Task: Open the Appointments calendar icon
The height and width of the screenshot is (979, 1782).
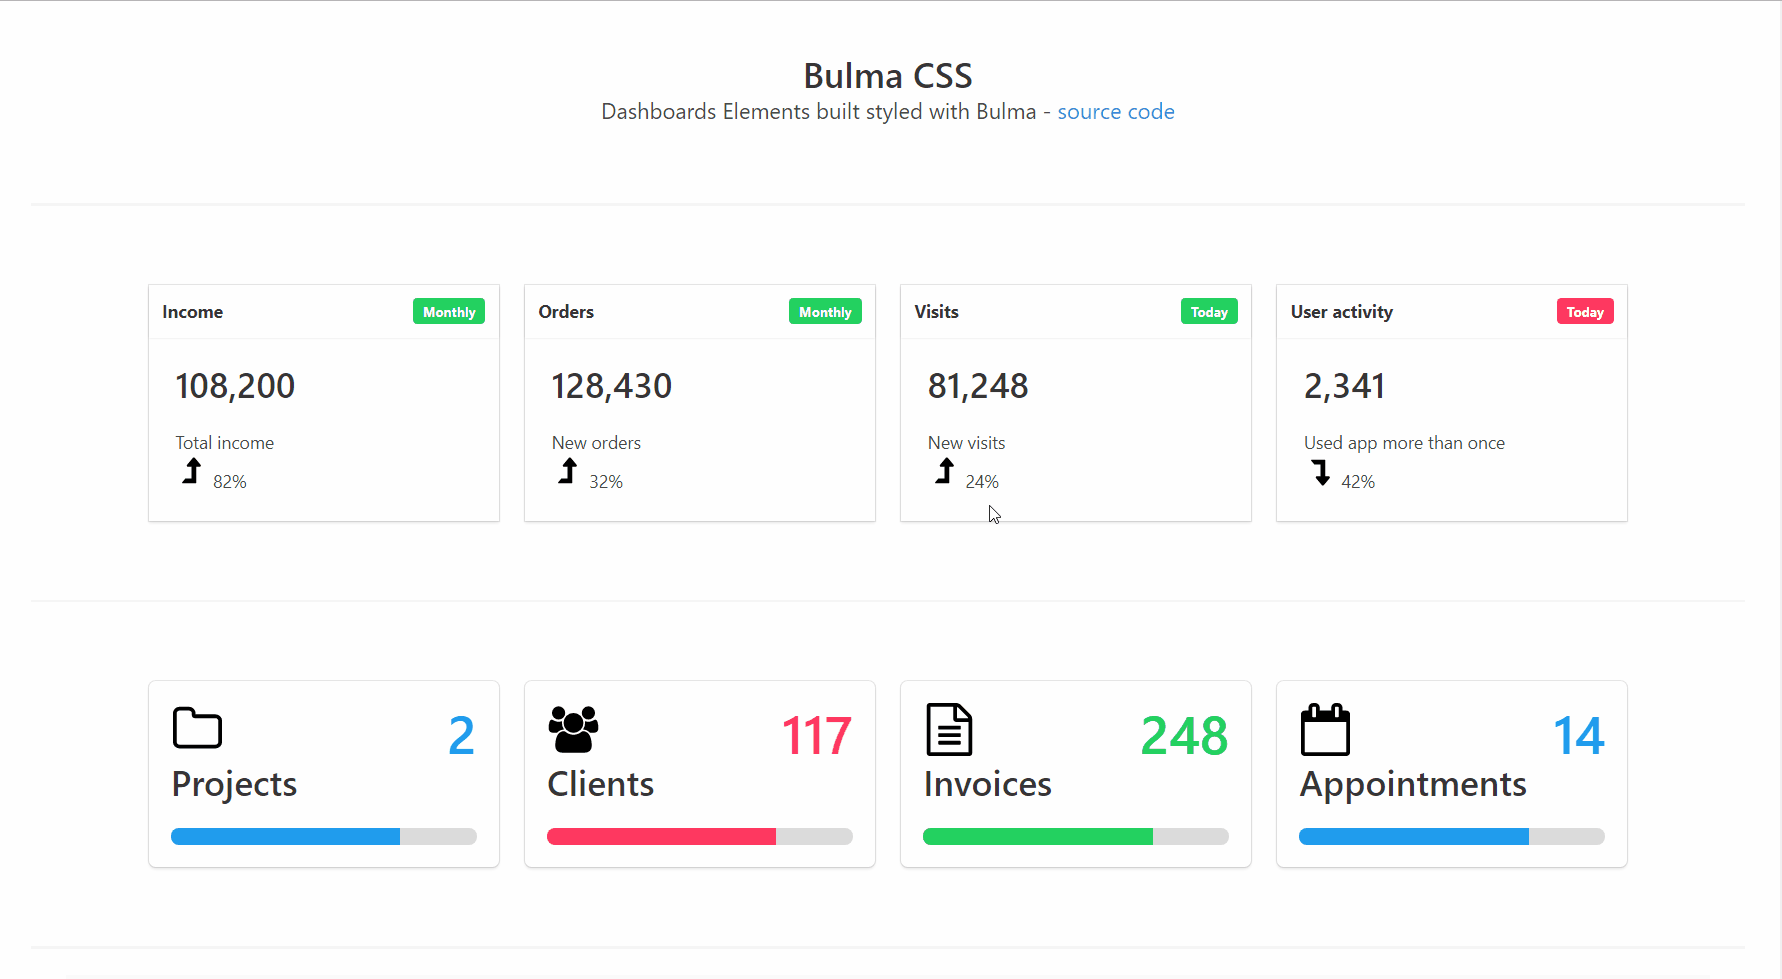Action: [1324, 729]
